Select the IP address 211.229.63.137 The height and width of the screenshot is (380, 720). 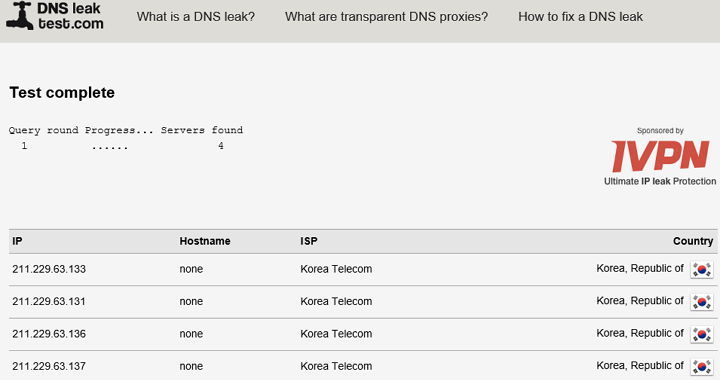pos(49,366)
